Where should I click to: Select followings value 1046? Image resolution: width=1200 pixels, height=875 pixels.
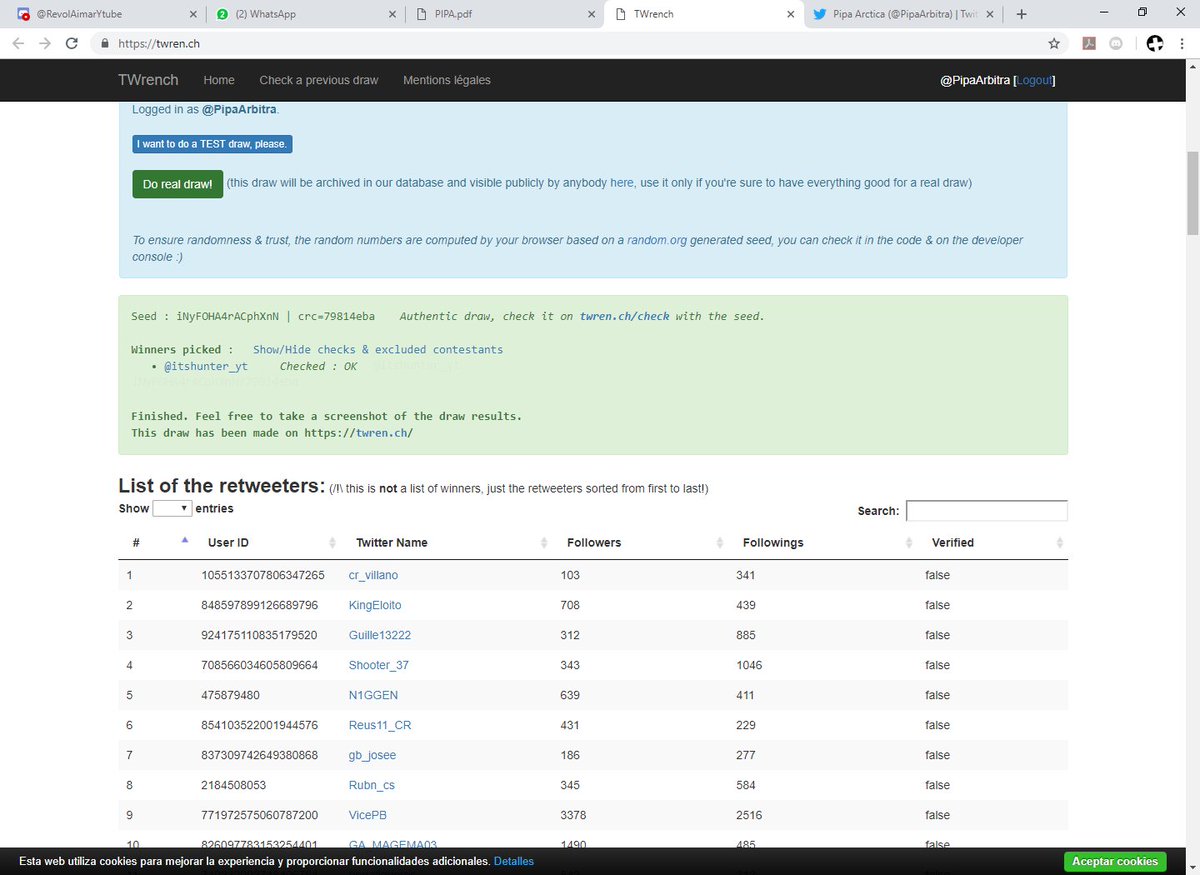tap(749, 665)
